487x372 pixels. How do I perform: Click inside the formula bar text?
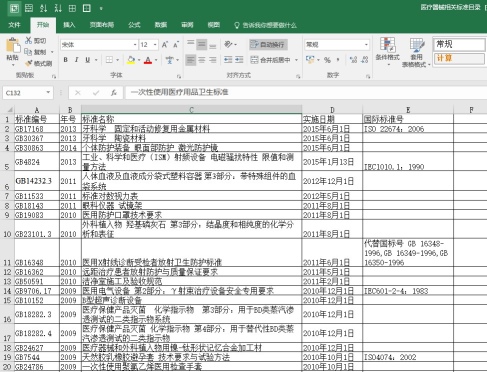coord(179,92)
